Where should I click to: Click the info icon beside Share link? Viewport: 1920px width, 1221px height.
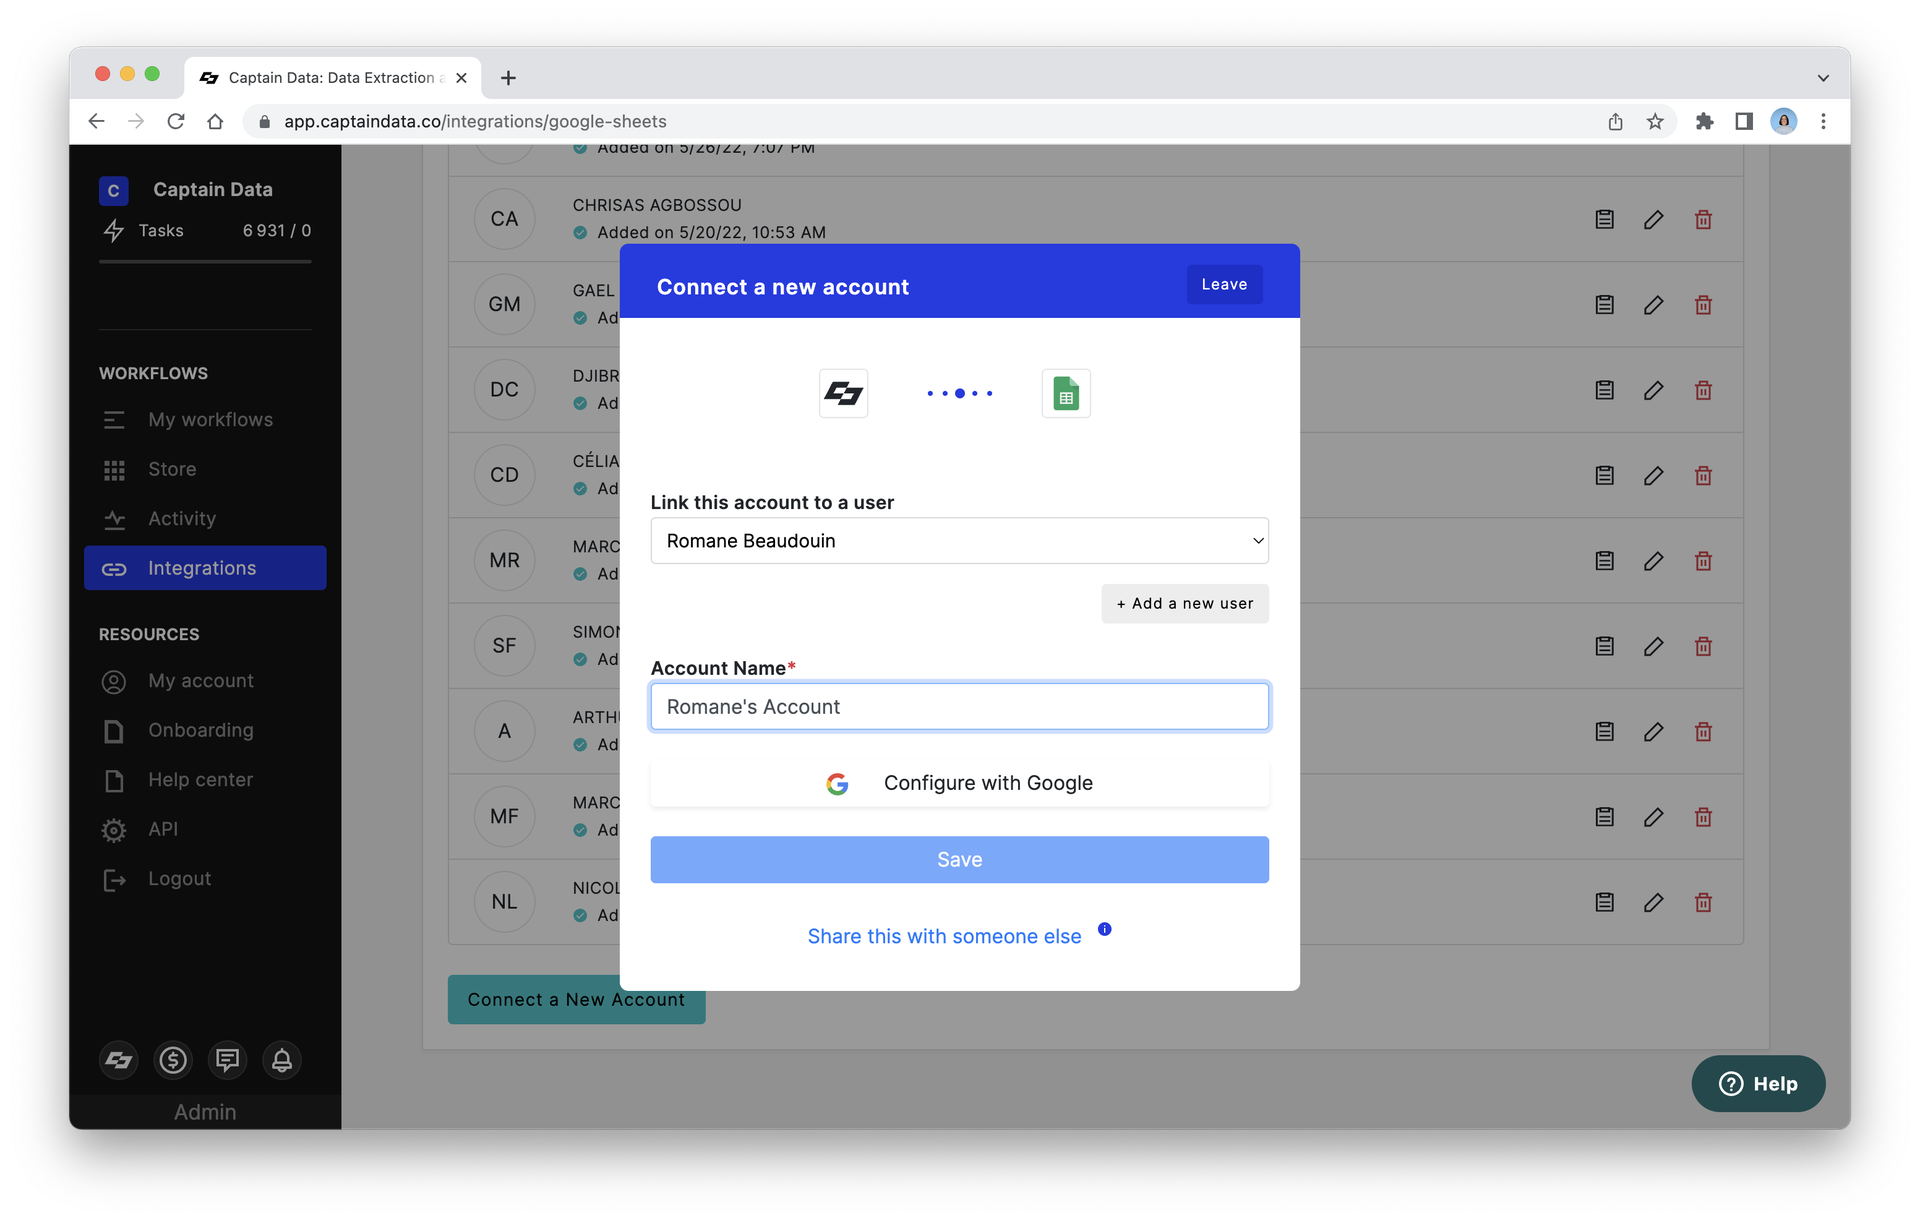pos(1104,929)
